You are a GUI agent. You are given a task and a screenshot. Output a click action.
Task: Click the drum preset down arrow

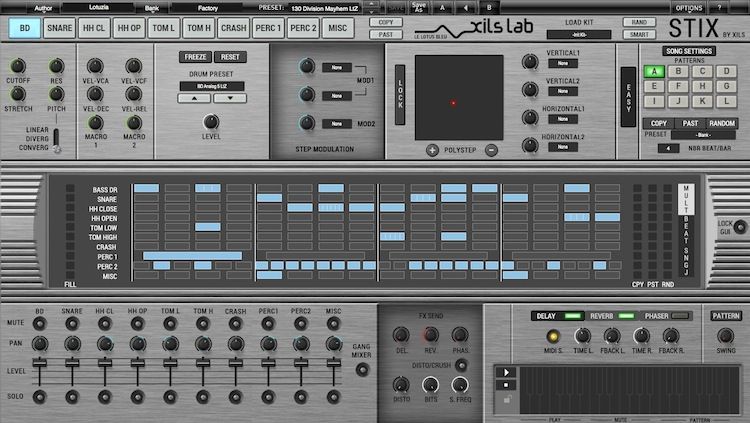click(229, 98)
